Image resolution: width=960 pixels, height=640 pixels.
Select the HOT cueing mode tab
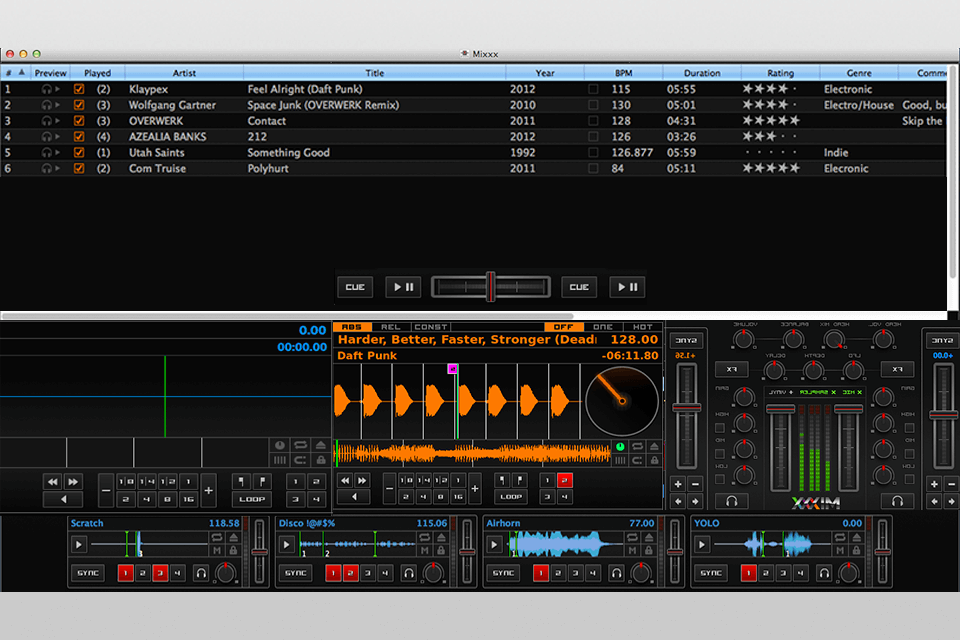642,327
